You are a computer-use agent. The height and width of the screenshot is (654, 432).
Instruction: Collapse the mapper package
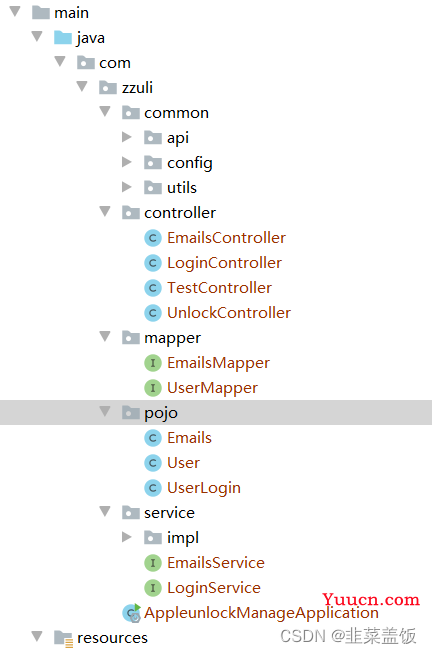(105, 336)
